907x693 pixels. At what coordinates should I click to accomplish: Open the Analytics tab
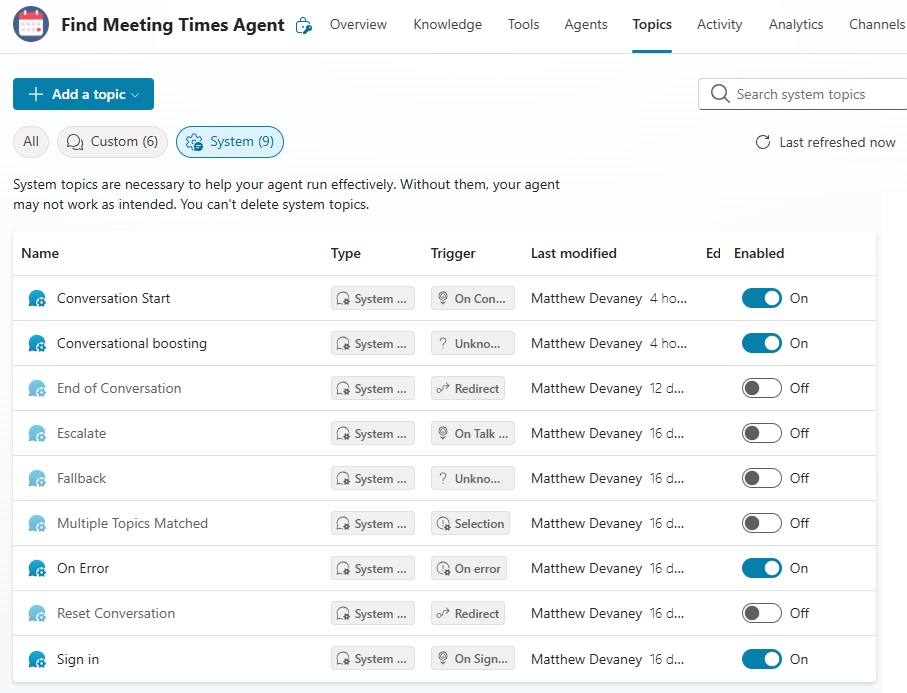point(795,24)
